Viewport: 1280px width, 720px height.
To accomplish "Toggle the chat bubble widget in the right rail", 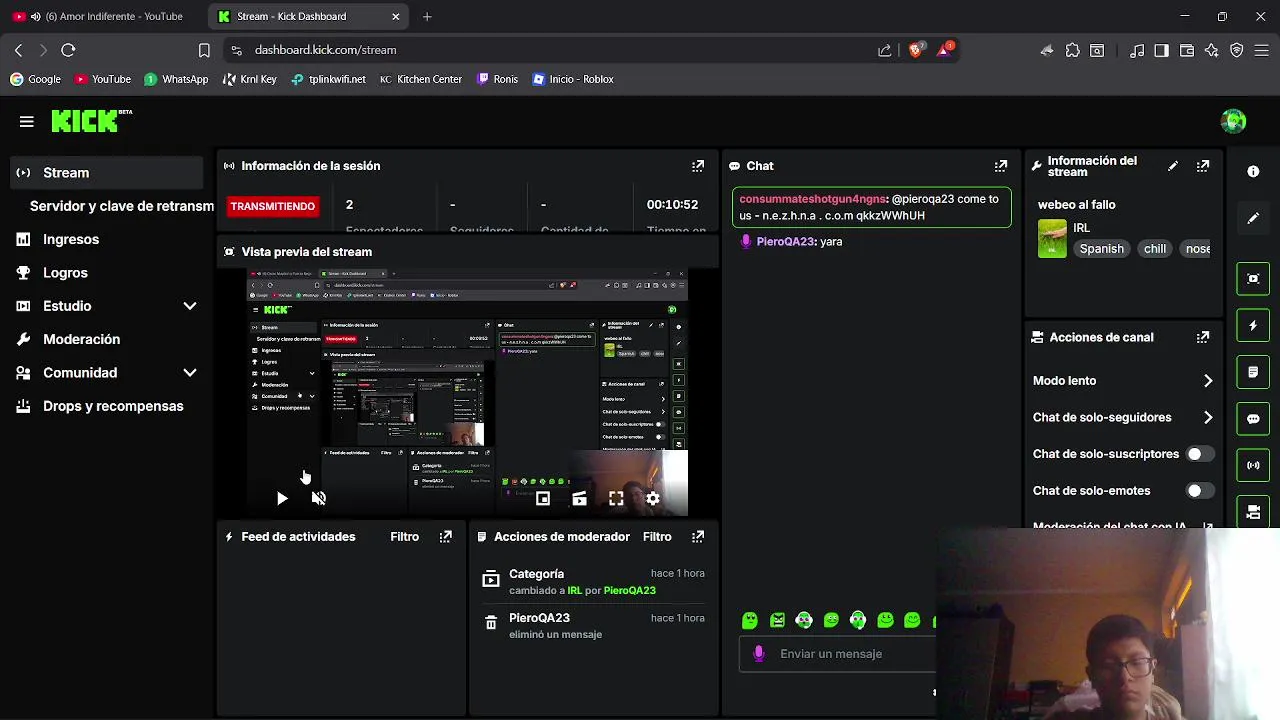I will coord(1253,419).
